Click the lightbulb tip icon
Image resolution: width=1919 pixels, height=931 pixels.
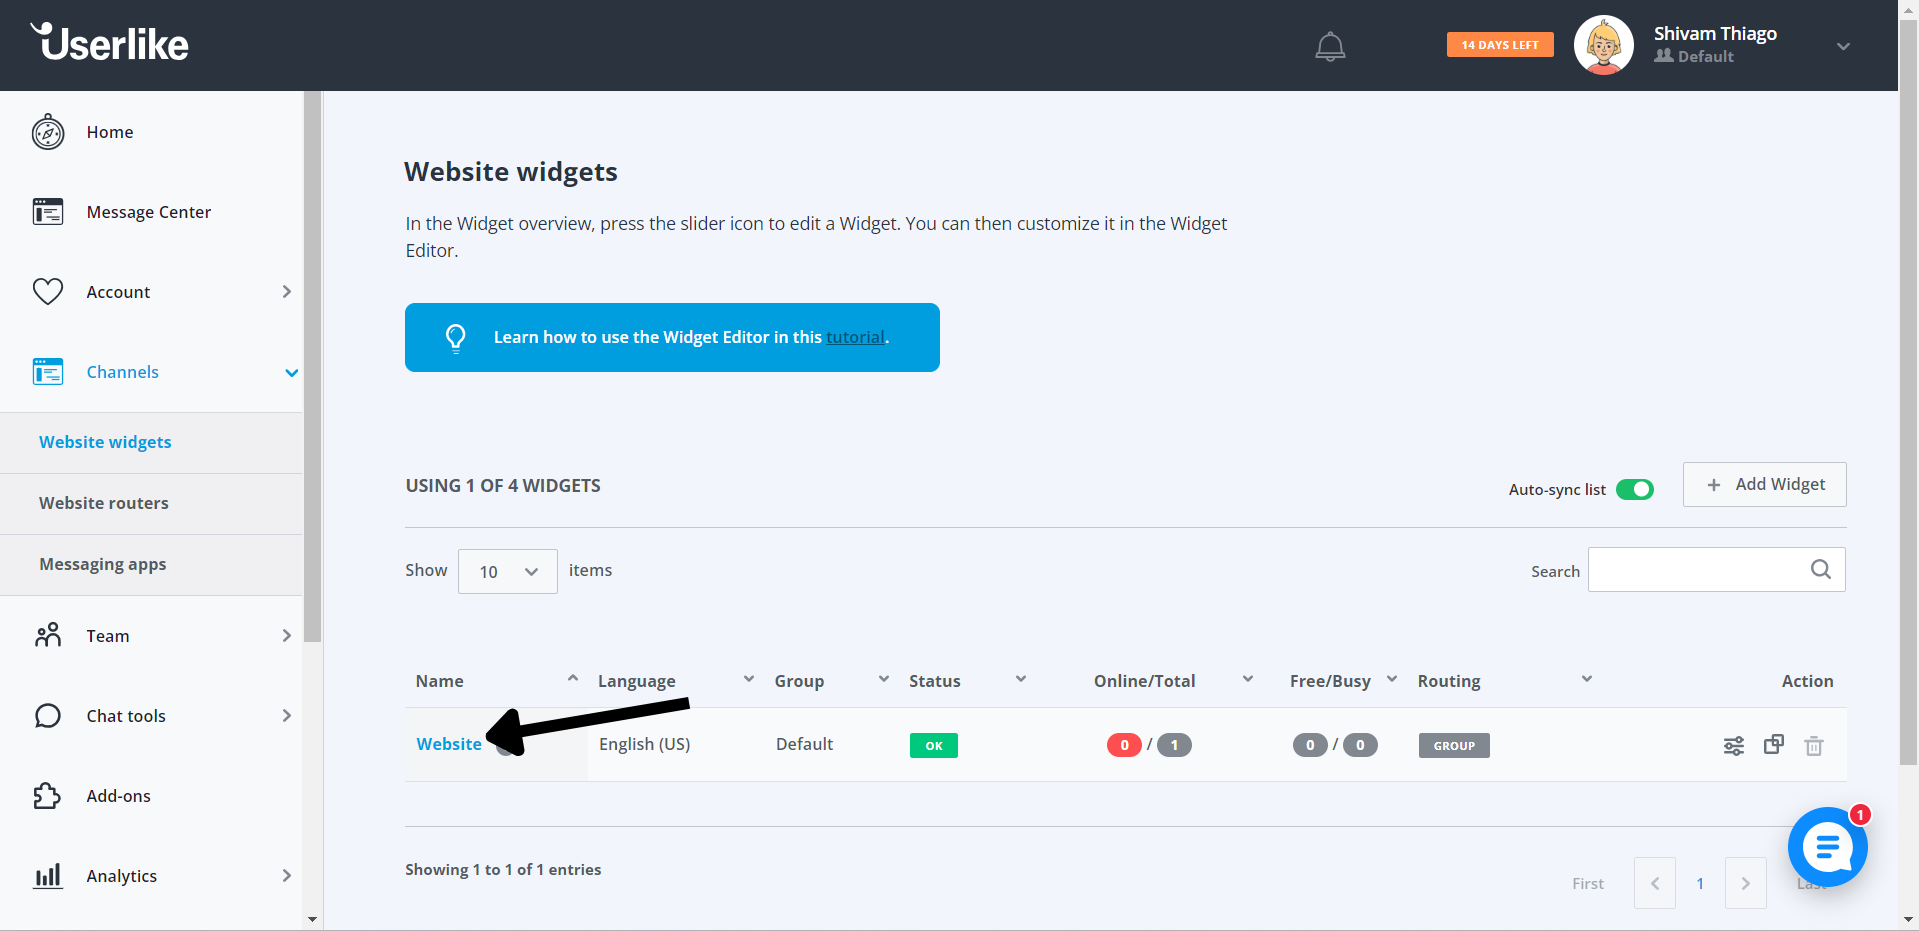point(456,338)
